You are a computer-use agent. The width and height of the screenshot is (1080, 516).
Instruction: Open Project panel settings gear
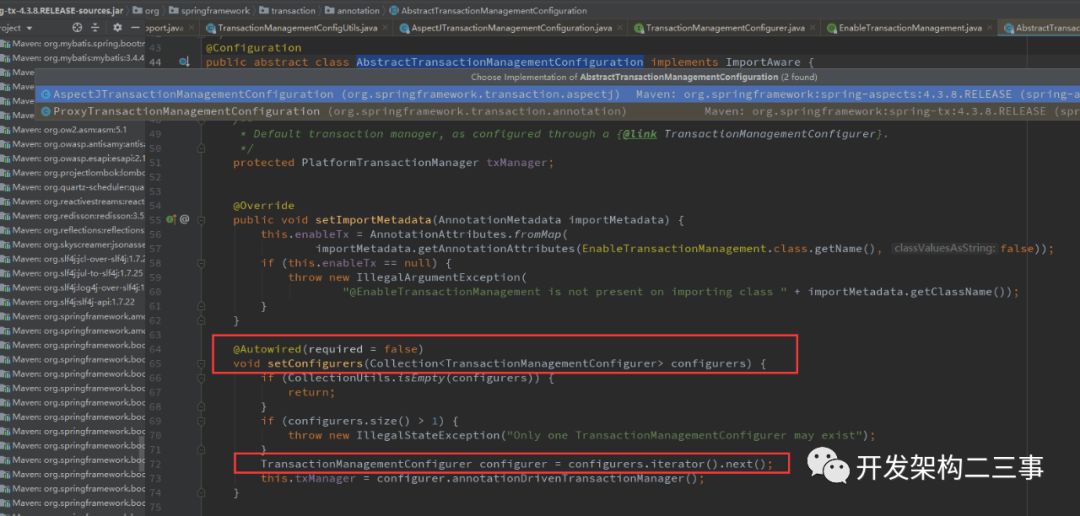(x=117, y=28)
